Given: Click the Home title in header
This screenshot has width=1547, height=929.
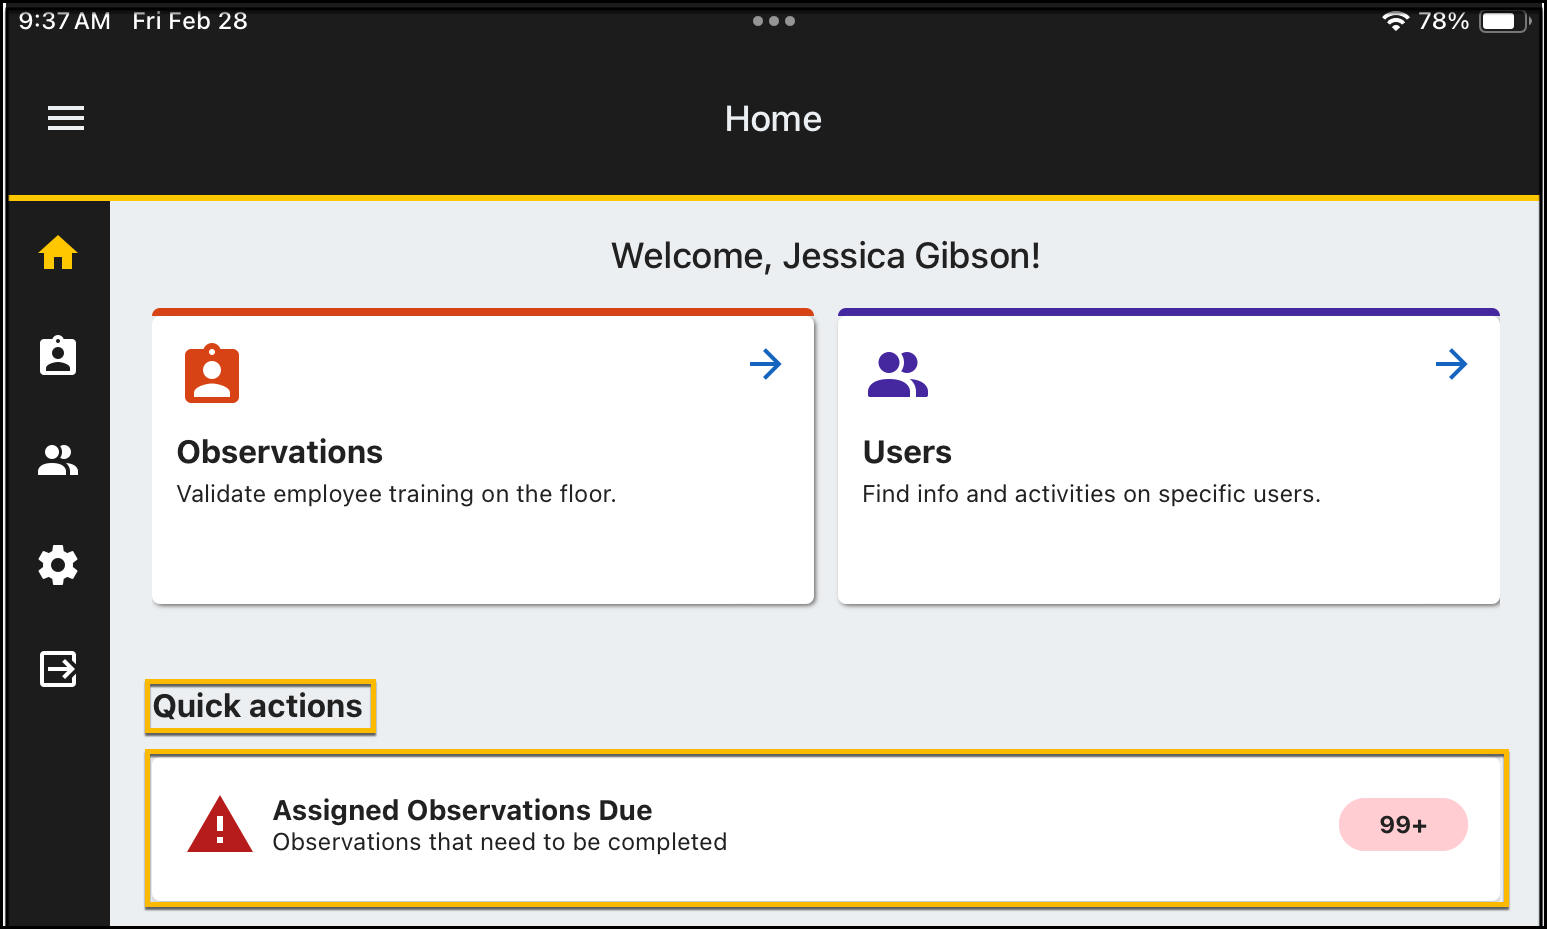Looking at the screenshot, I should pos(773,119).
